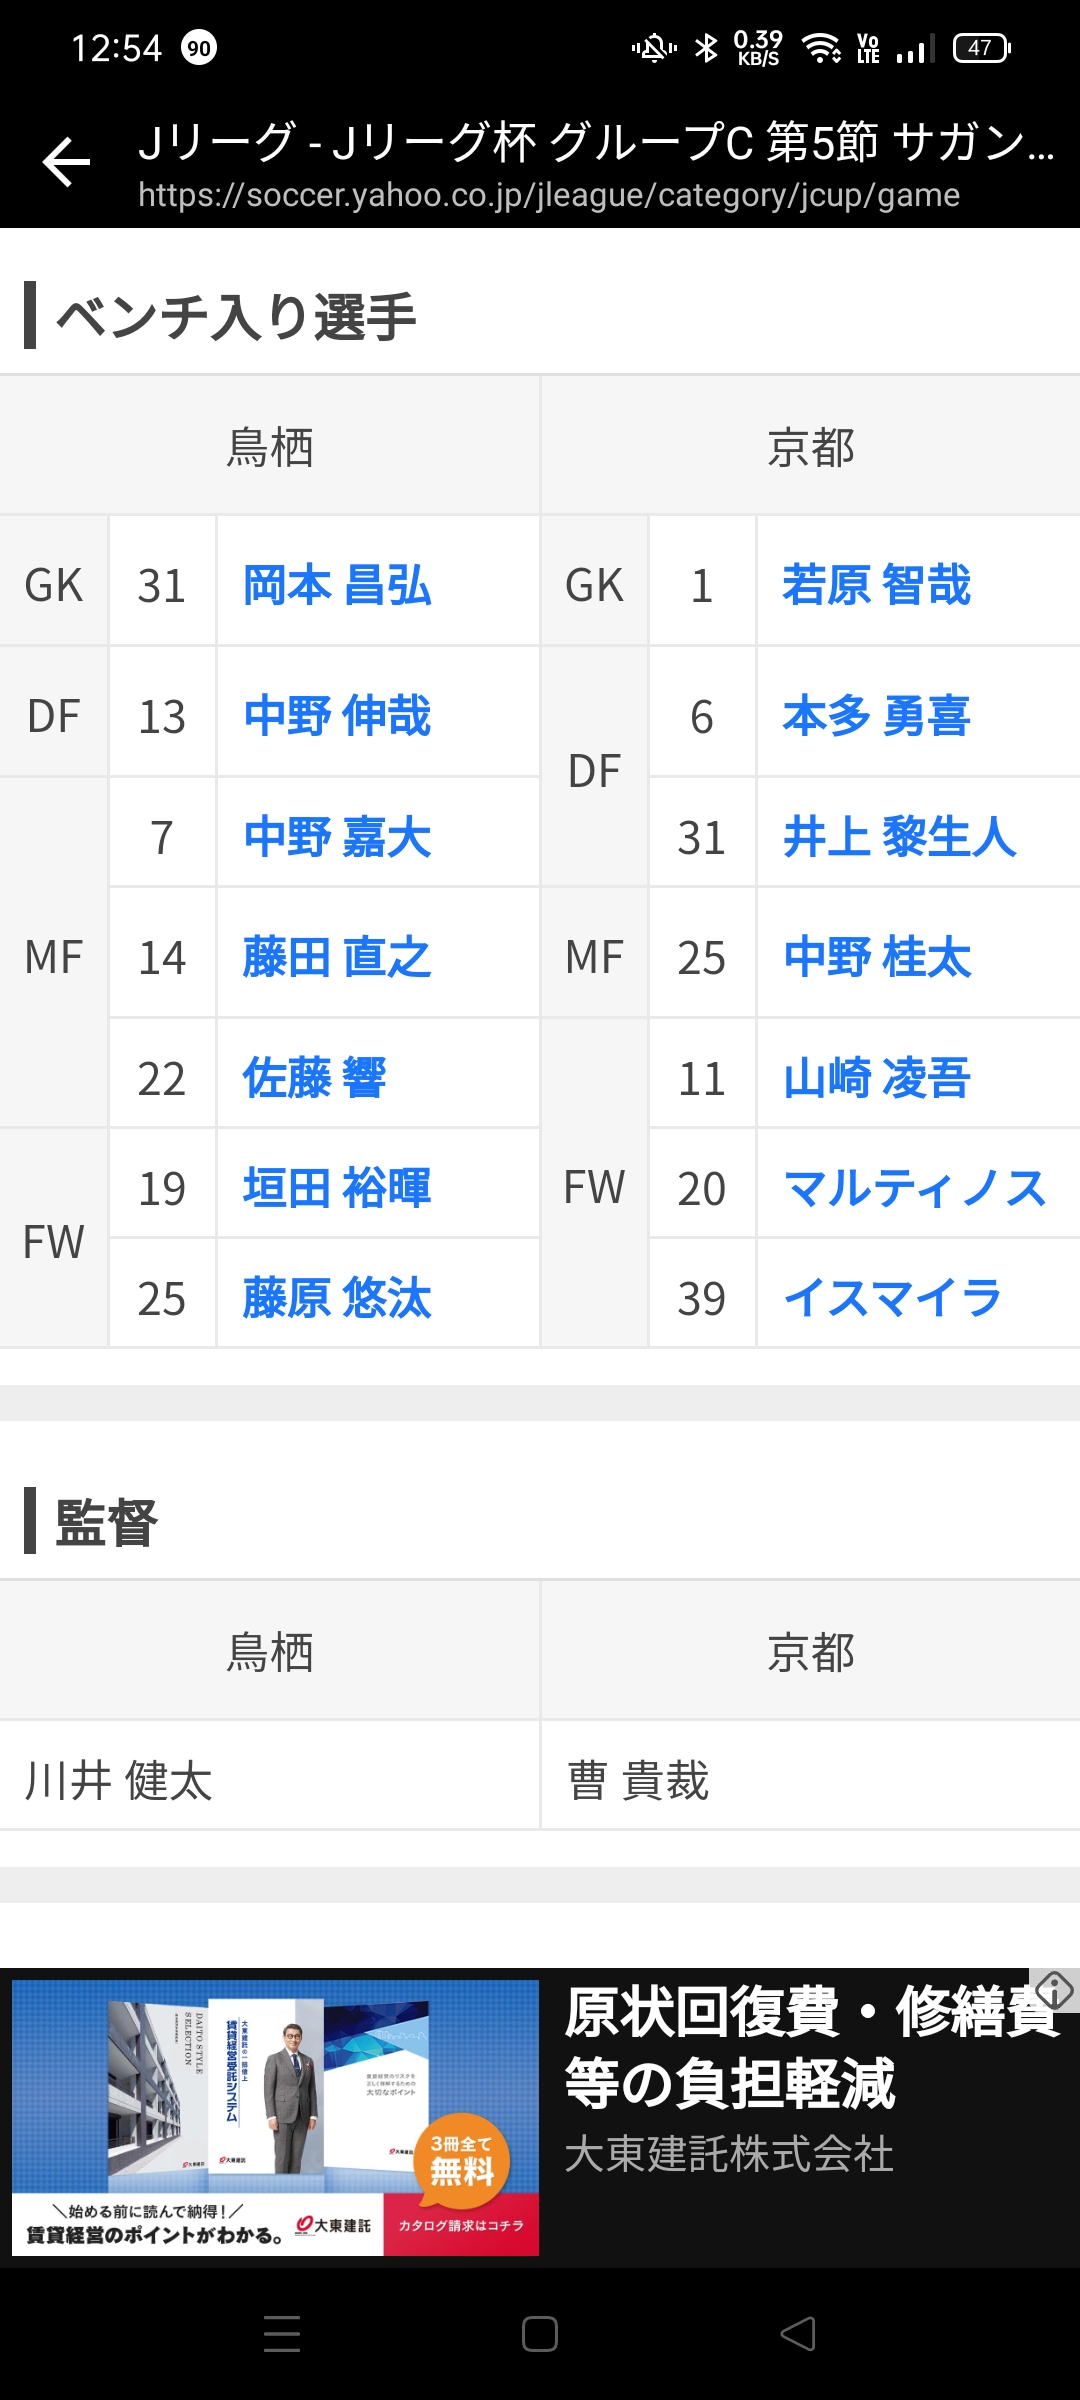1080x2400 pixels.
Task: Open player 中野 伸哉 profile link
Action: click(x=337, y=717)
